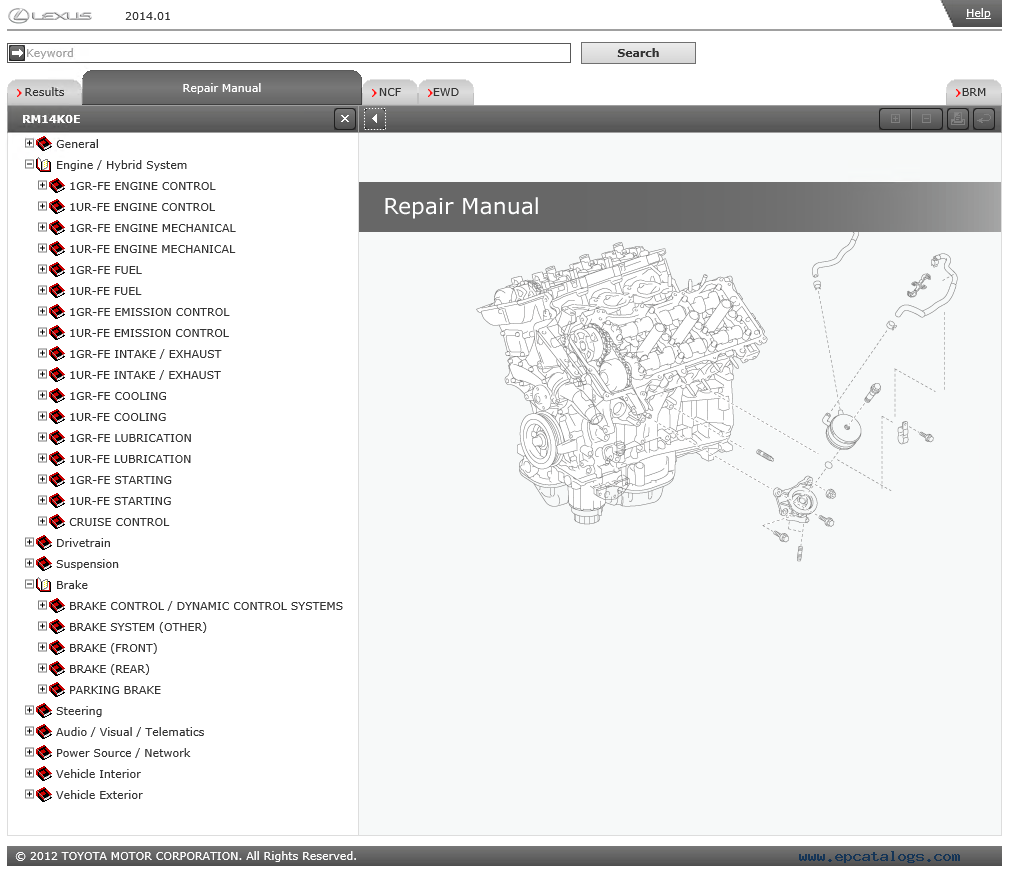The width and height of the screenshot is (1011, 873).
Task: Expand the Vehicle Interior node
Action: [x=29, y=773]
